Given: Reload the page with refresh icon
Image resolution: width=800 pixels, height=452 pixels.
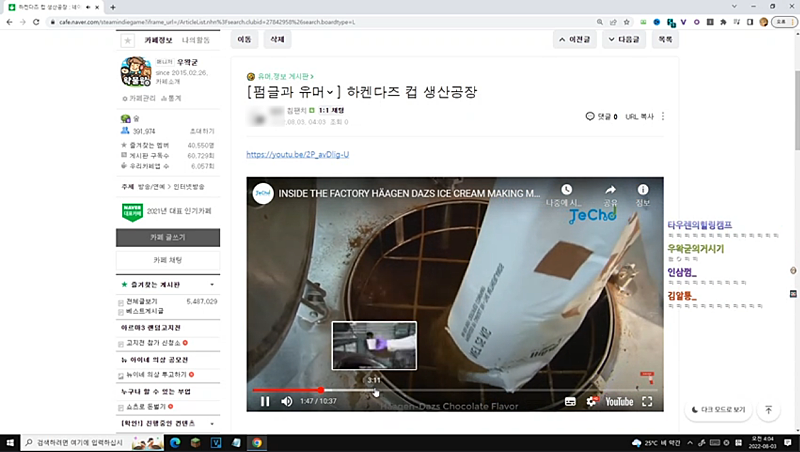Looking at the screenshot, I should coord(36,22).
